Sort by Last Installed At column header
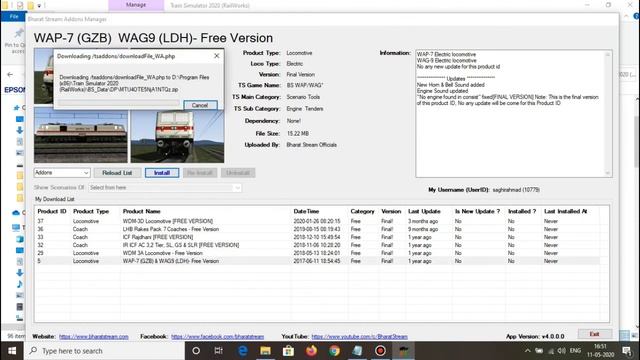 click(x=566, y=211)
